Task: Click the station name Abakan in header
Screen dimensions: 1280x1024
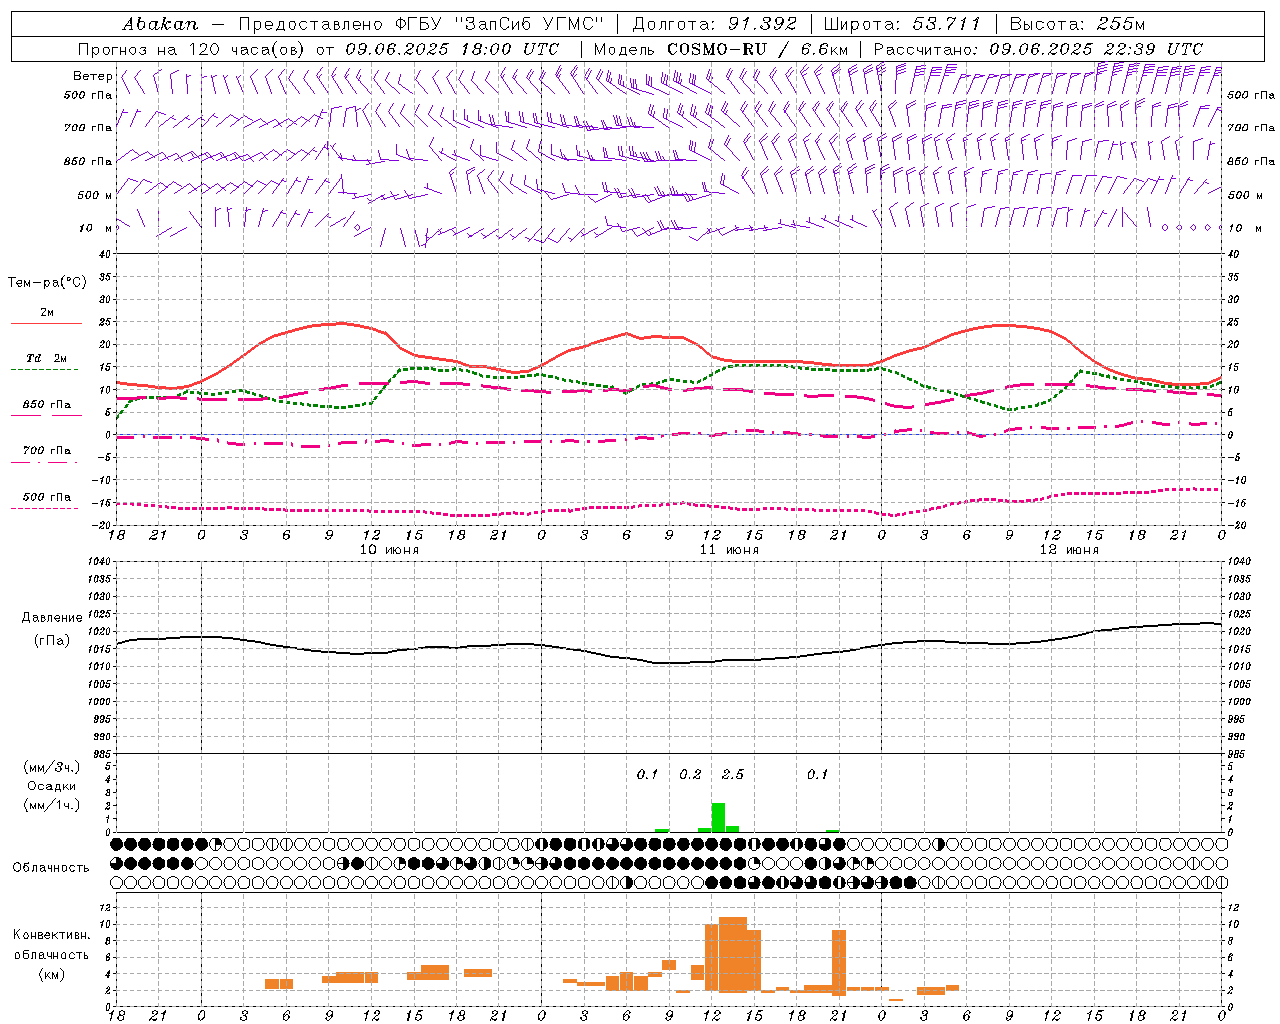Action: coord(160,24)
